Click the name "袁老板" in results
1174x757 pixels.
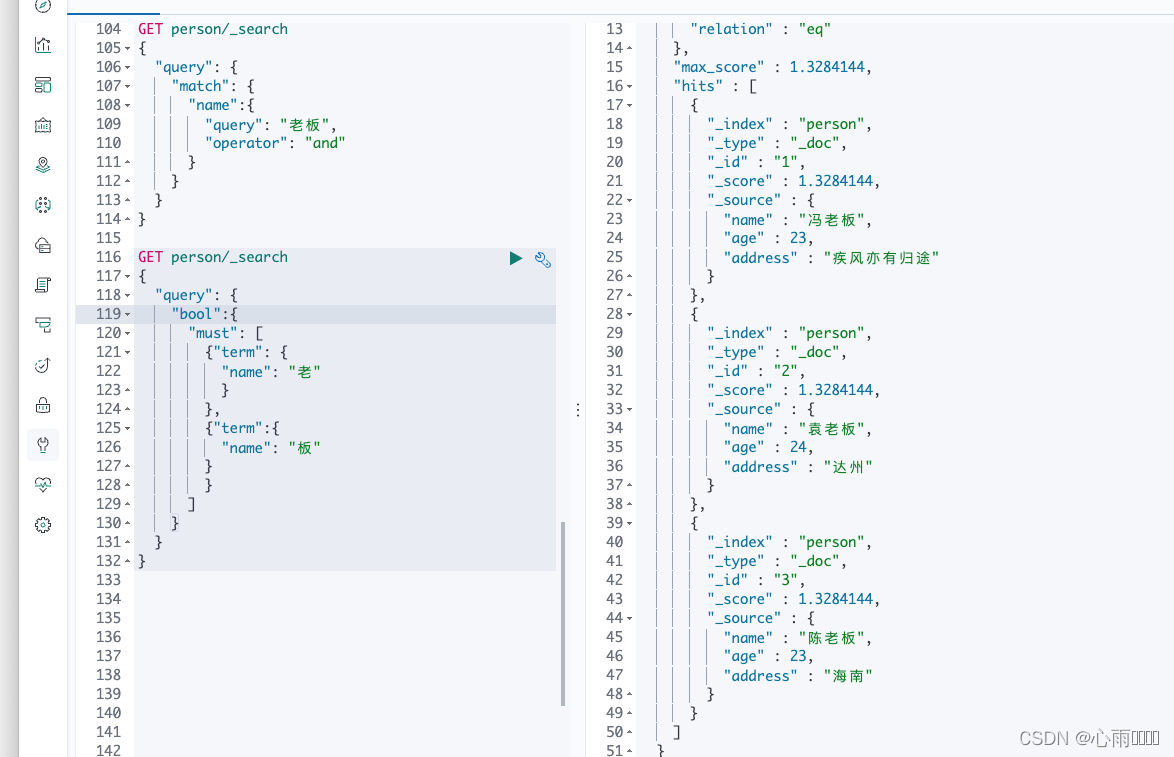click(x=831, y=428)
